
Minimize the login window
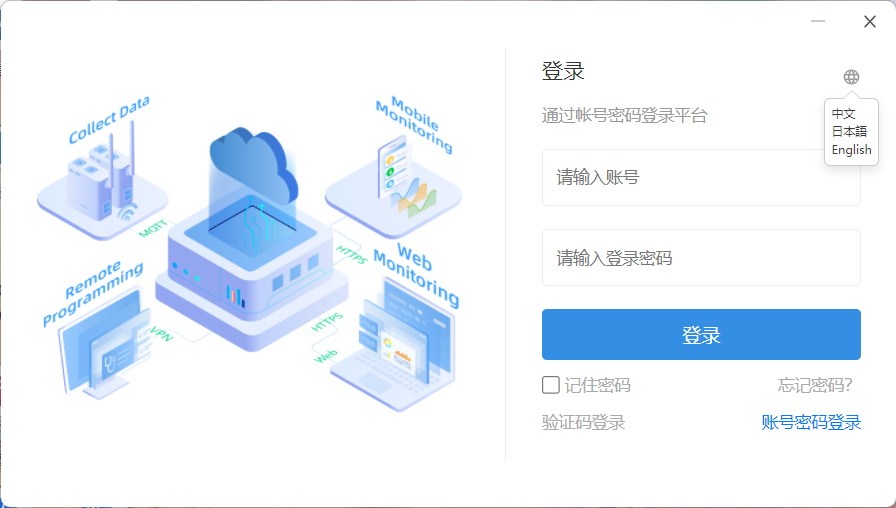[x=818, y=22]
